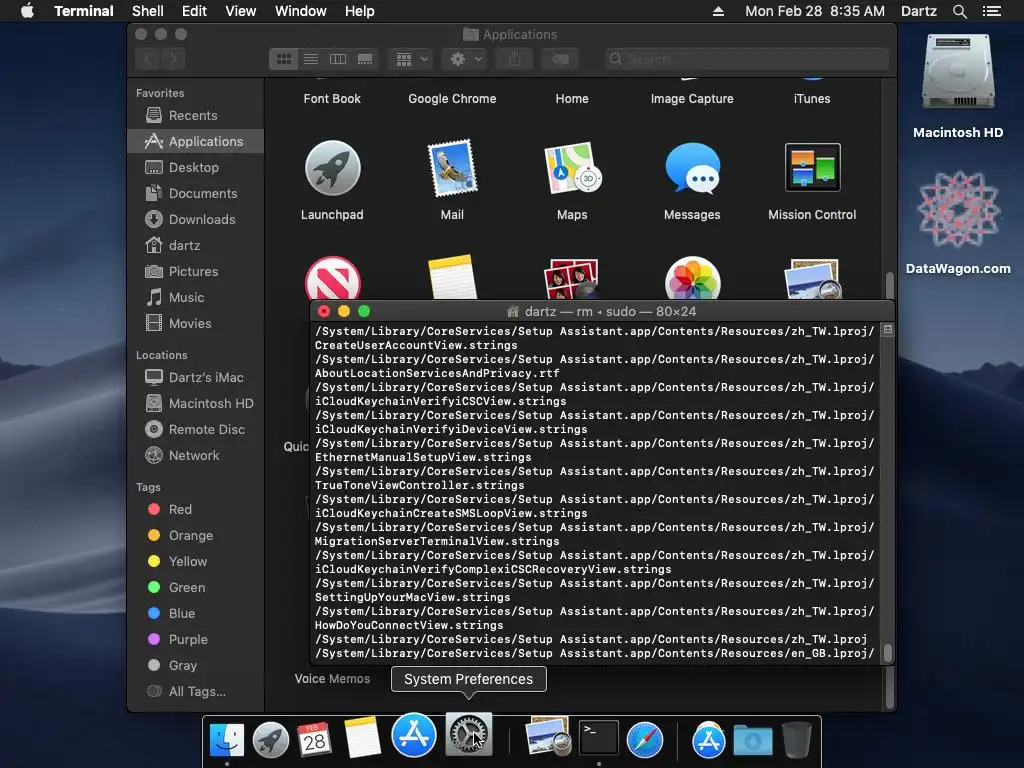Screen dimensions: 1024x768
Task: Open Downloads folder in the Dock
Action: click(x=752, y=740)
